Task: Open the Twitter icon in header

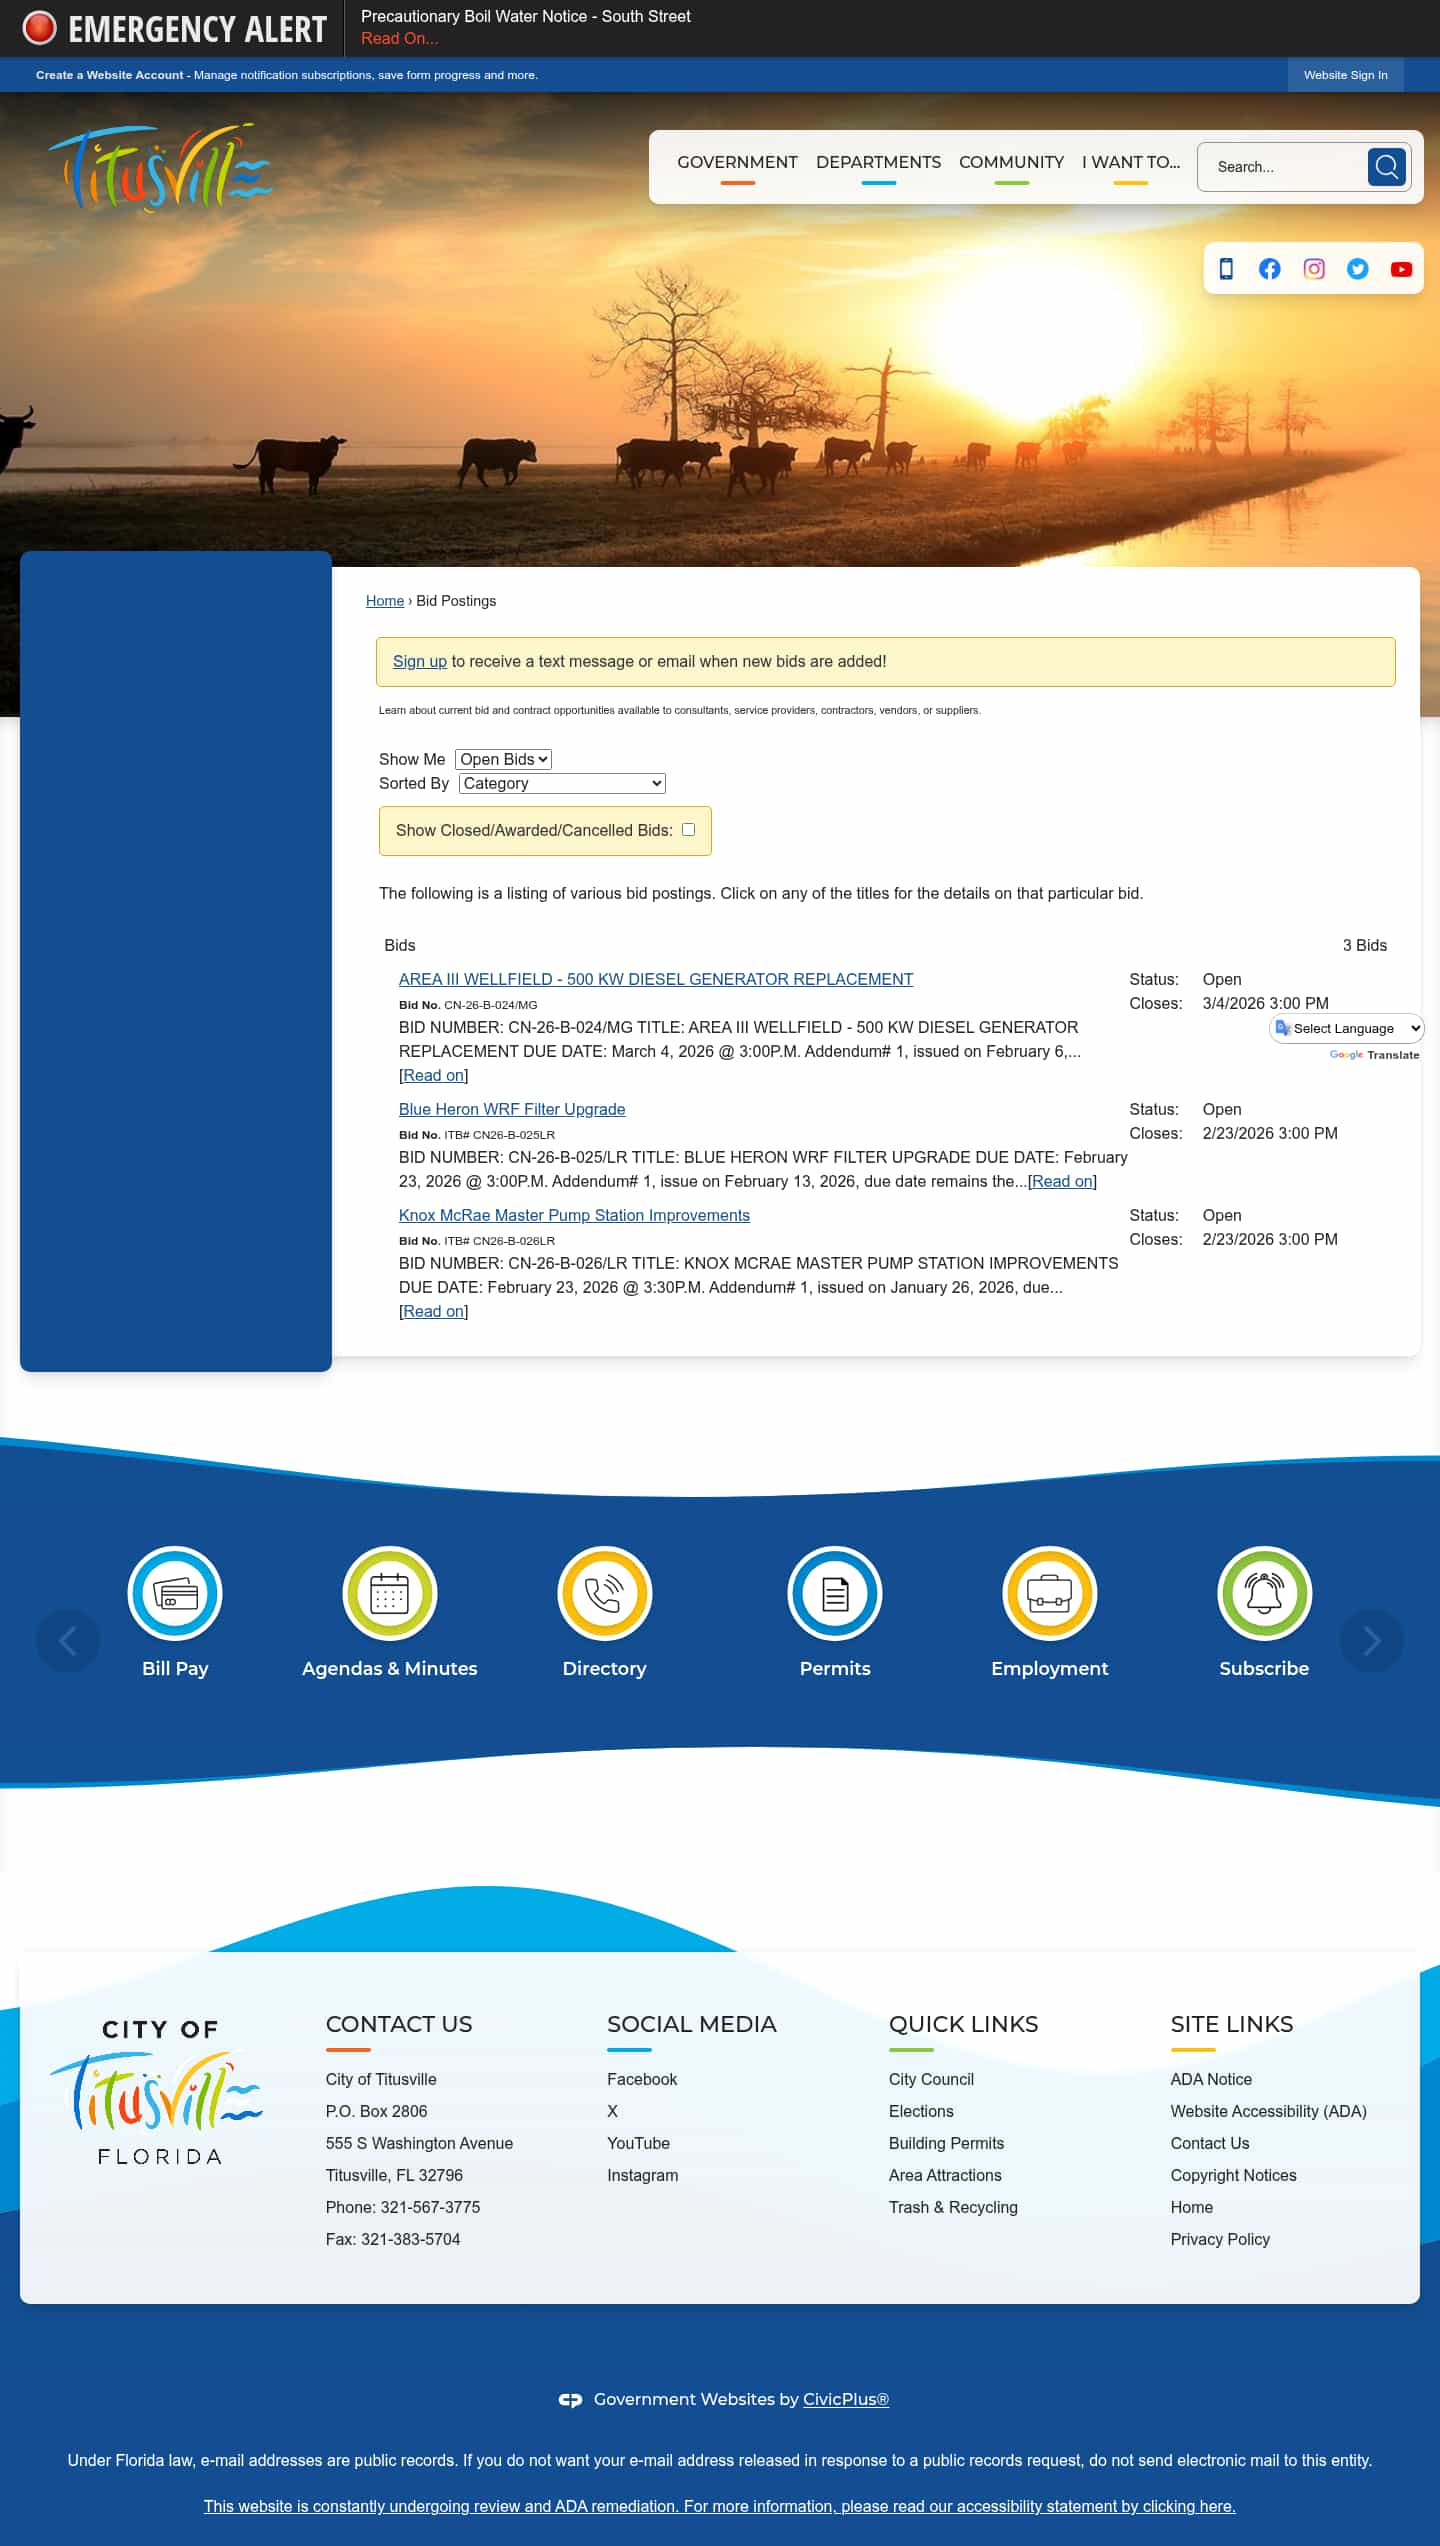Action: pyautogui.click(x=1357, y=269)
